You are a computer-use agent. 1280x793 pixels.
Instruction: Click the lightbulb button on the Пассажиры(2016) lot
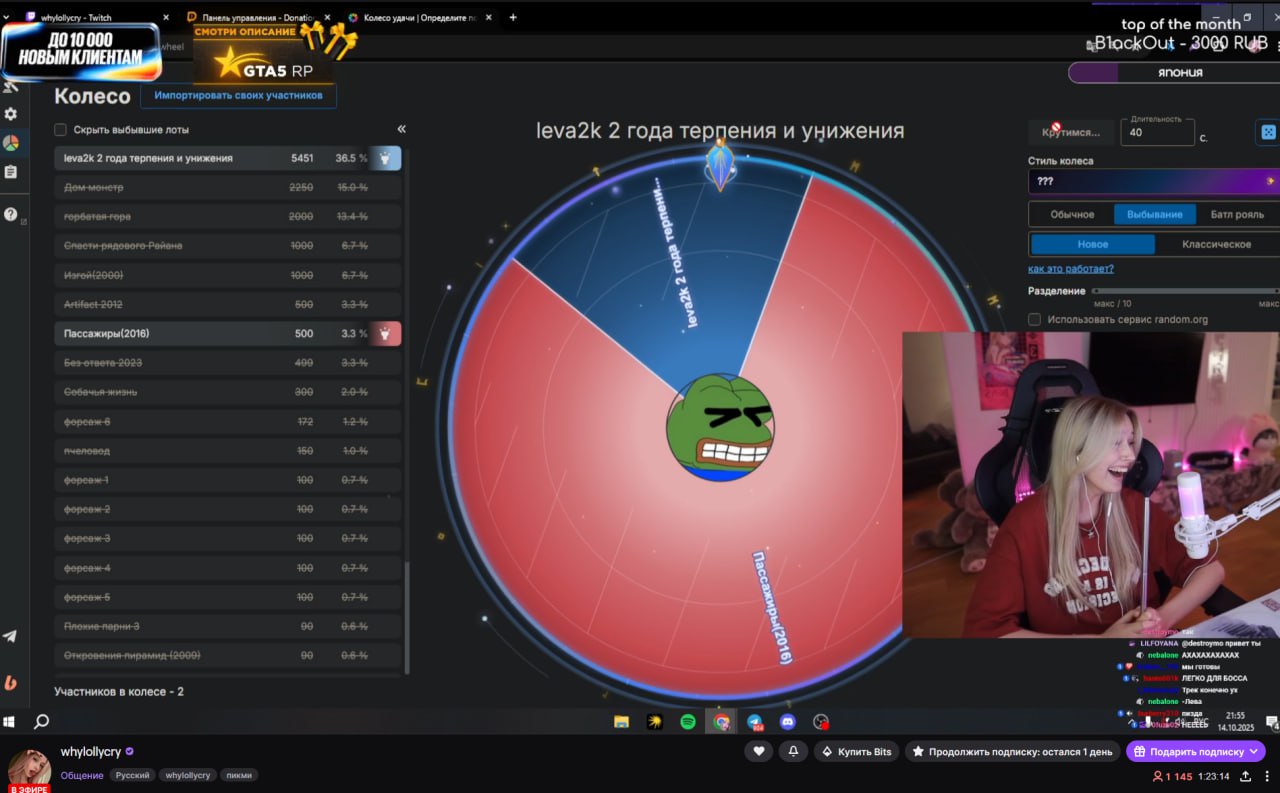[x=385, y=333]
